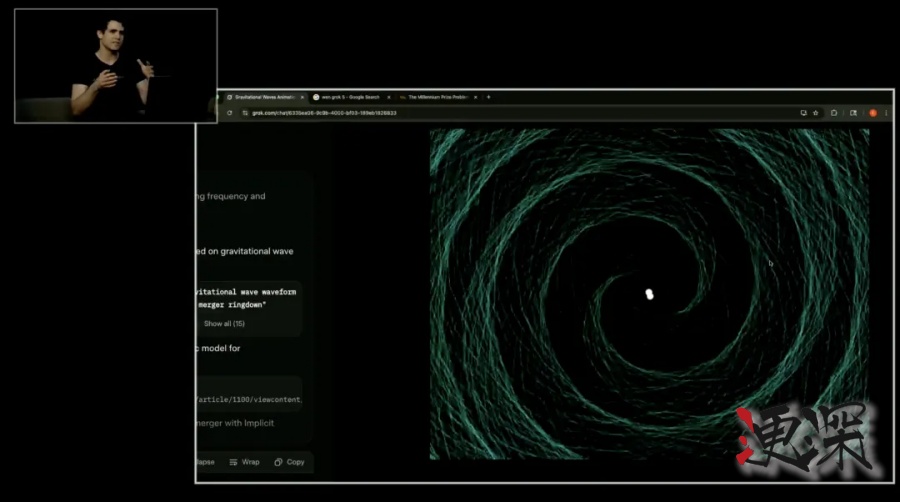This screenshot has height=502, width=900.
Task: Close the 'wen grok 5' Google Search tab
Action: click(389, 97)
